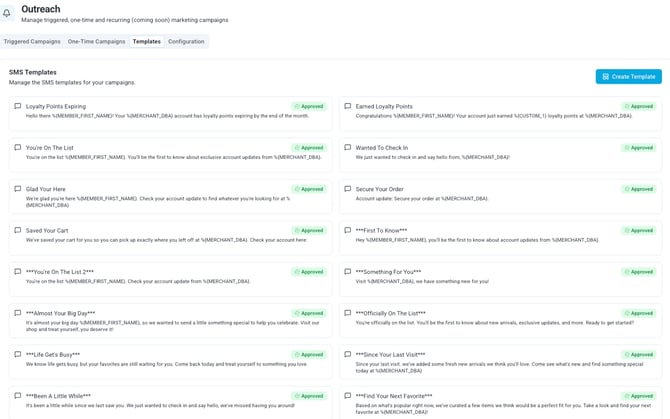Open the Secure Your Order template title
Image resolution: width=670 pixels, height=419 pixels.
click(379, 189)
